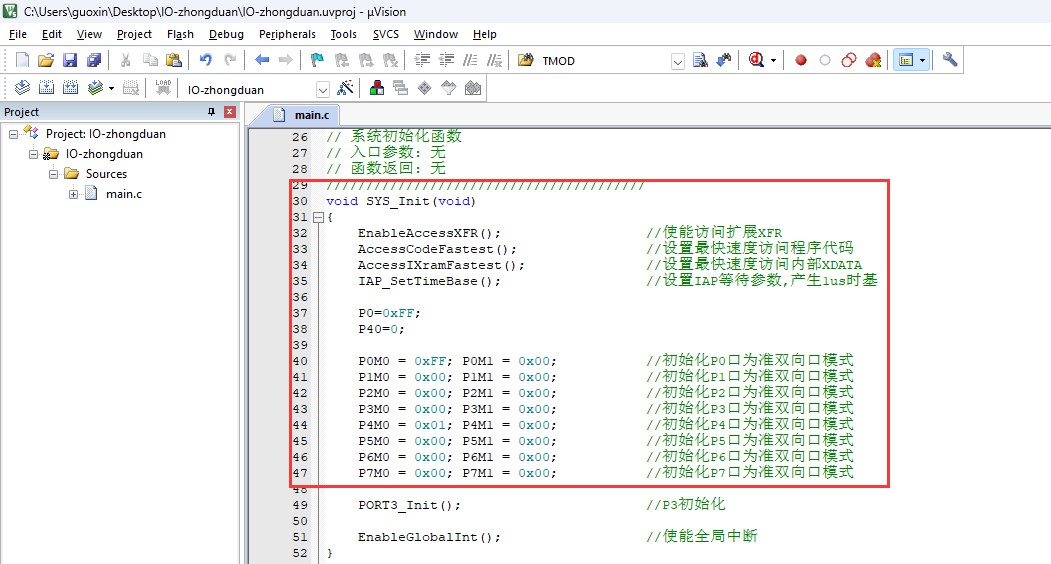Collapse the IO-zhongduan target node

pos(34,154)
